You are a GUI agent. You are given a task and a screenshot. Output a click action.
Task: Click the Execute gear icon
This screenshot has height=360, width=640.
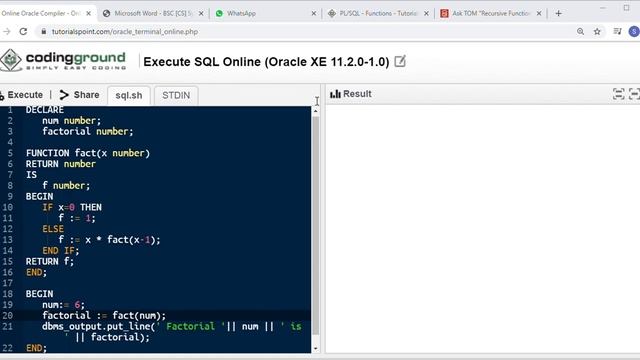(2, 96)
